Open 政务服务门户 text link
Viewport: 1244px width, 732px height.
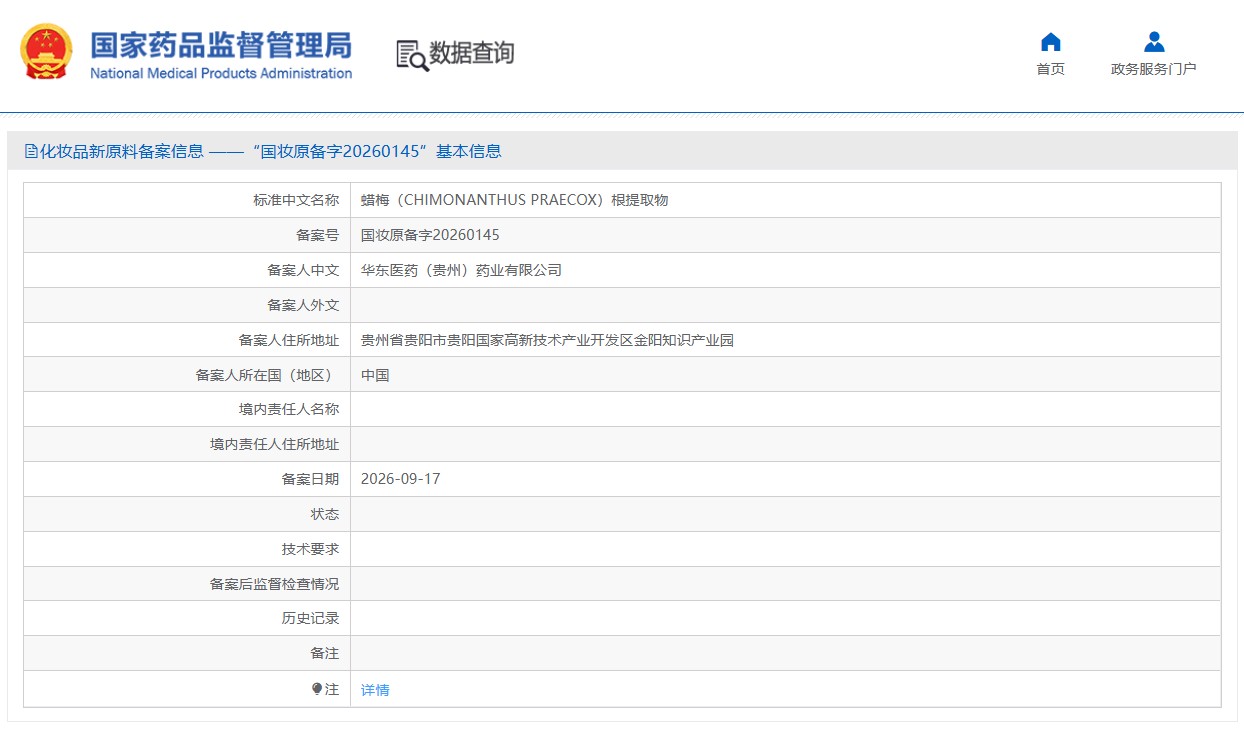pos(1153,69)
